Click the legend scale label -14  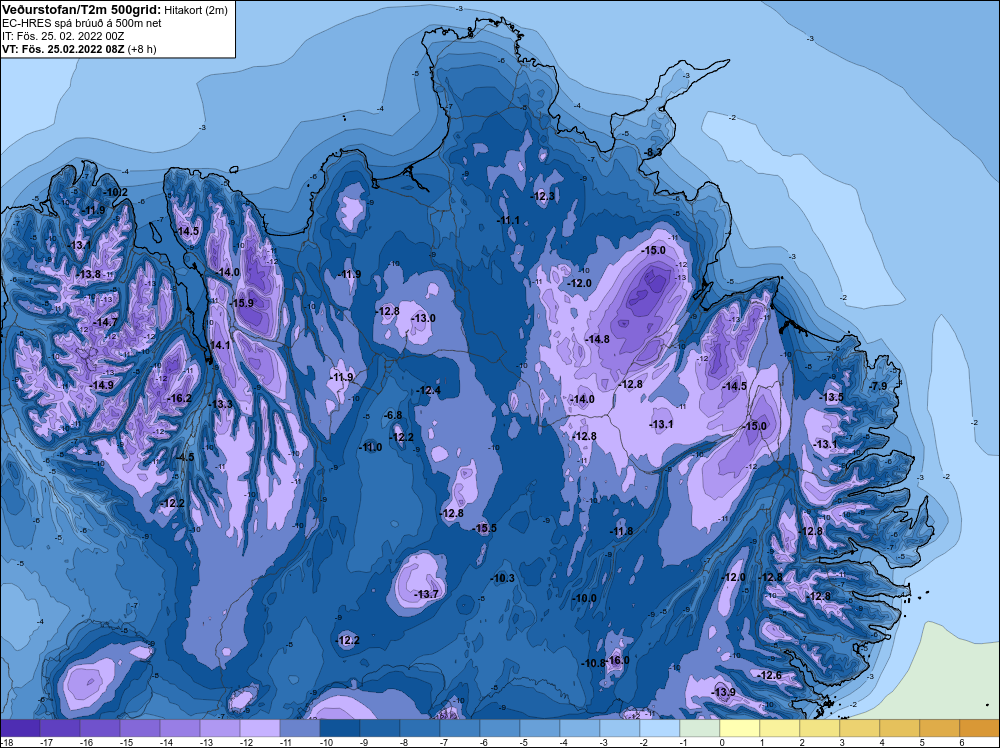166,742
